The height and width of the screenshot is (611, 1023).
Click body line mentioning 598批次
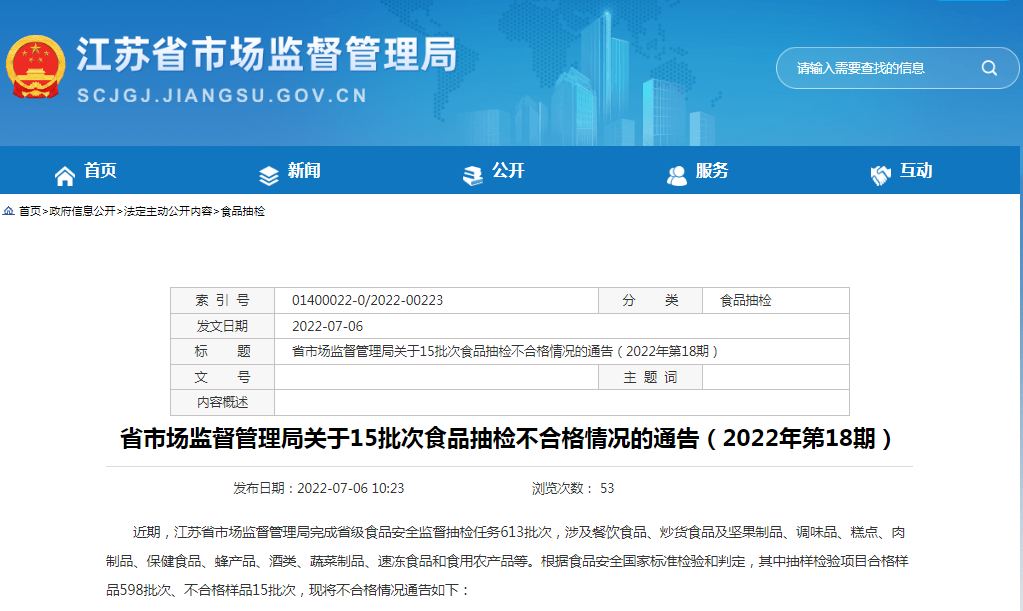(288, 590)
